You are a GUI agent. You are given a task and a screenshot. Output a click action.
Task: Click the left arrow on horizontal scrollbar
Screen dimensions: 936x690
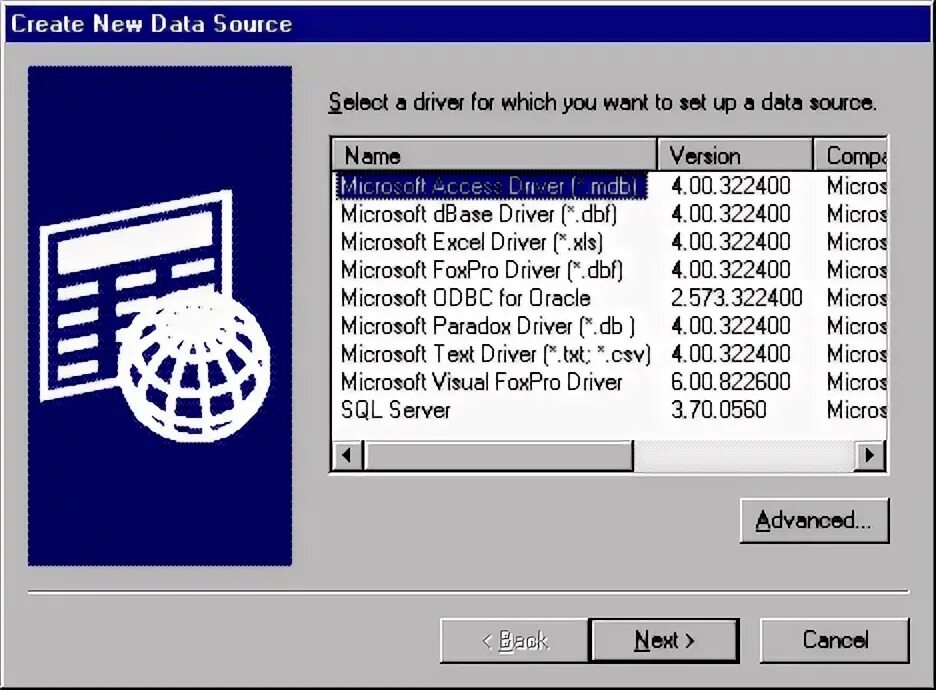click(x=347, y=455)
